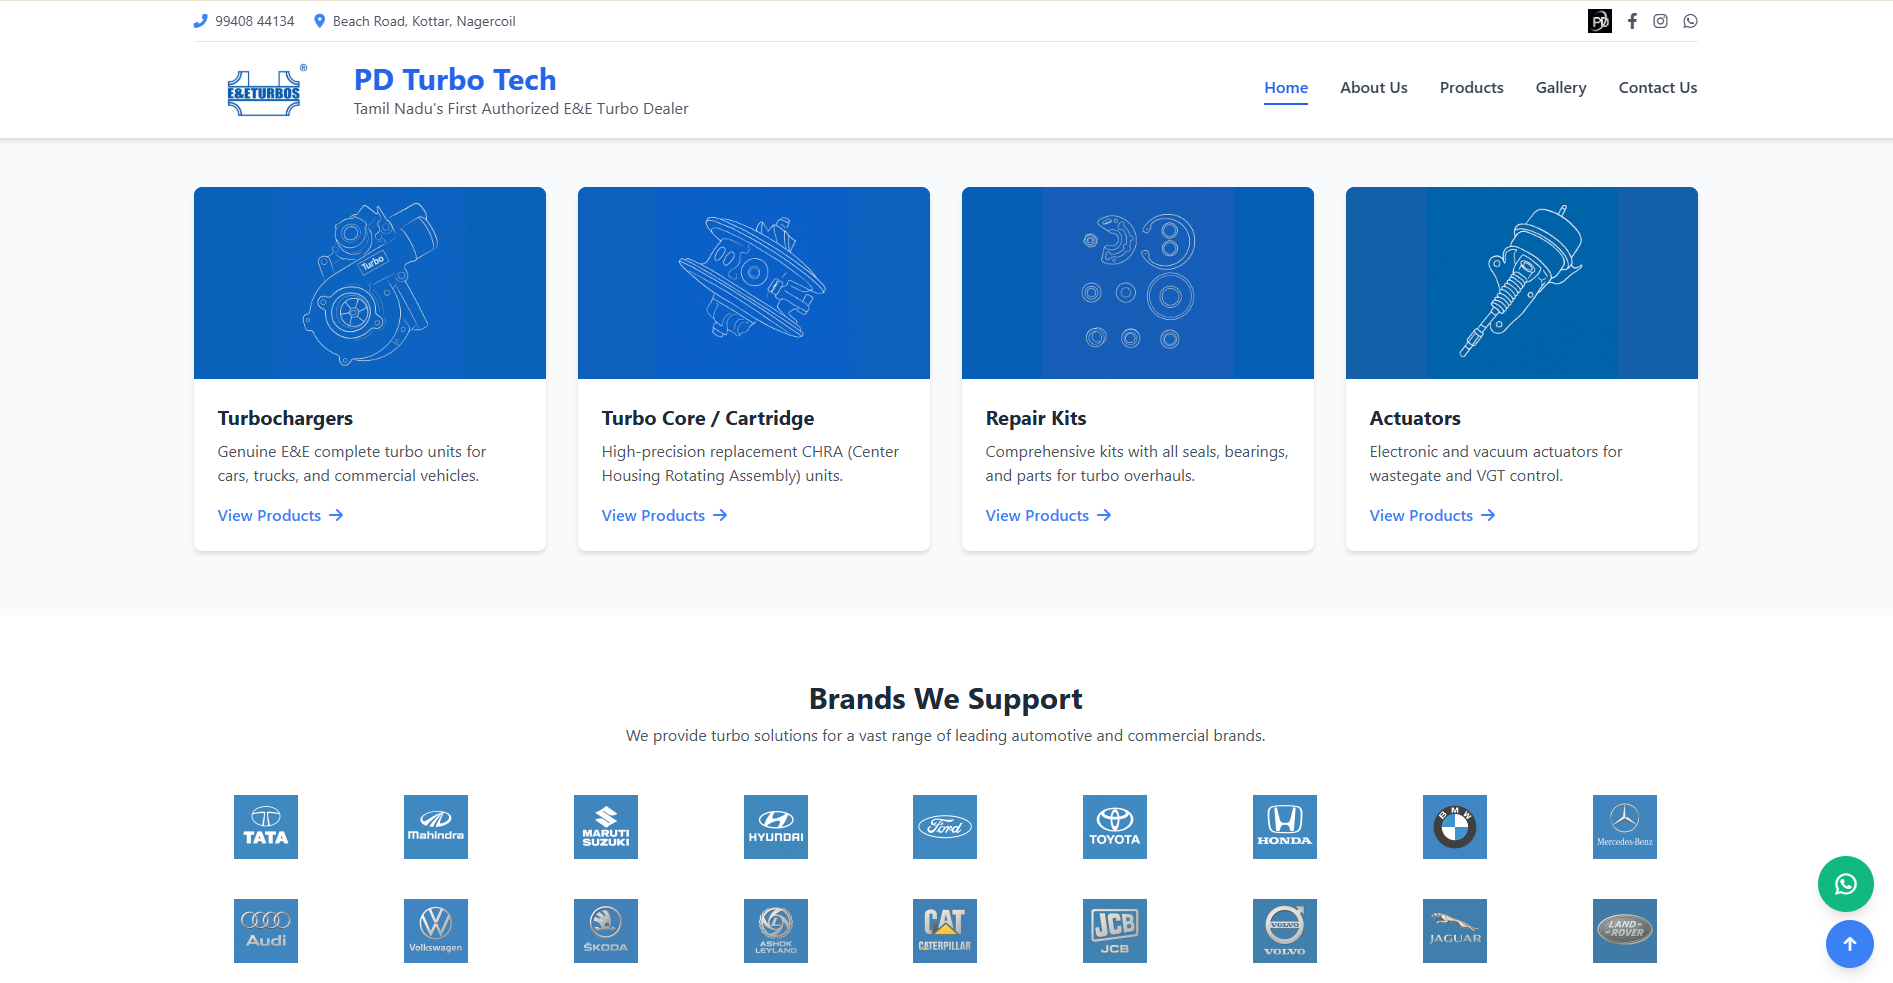
Task: Open the Instagram icon in header
Action: tap(1660, 21)
